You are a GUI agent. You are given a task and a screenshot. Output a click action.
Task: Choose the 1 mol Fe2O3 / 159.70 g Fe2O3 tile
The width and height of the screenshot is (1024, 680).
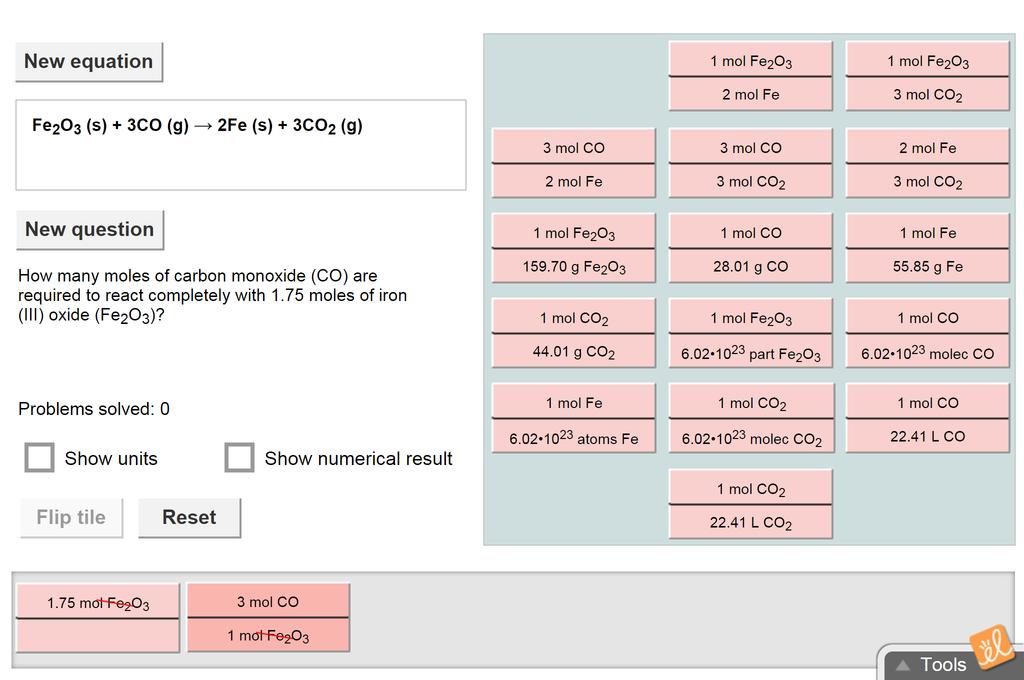tap(574, 249)
